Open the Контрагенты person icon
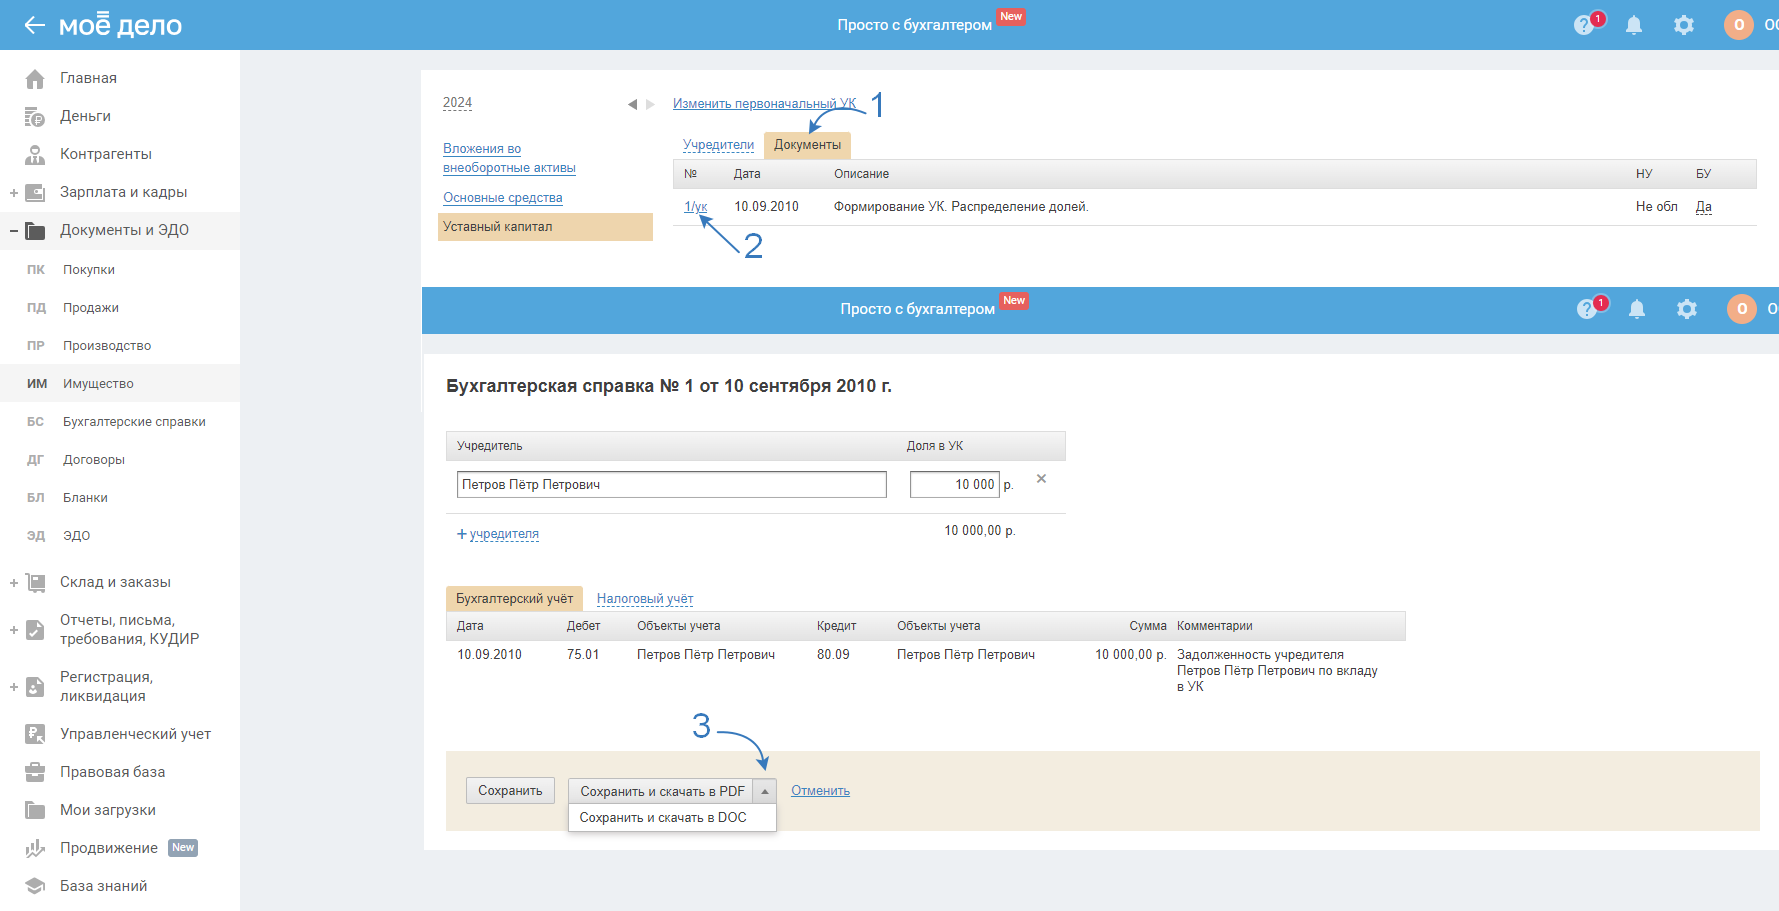Screen dimensions: 1779x911 tap(35, 154)
